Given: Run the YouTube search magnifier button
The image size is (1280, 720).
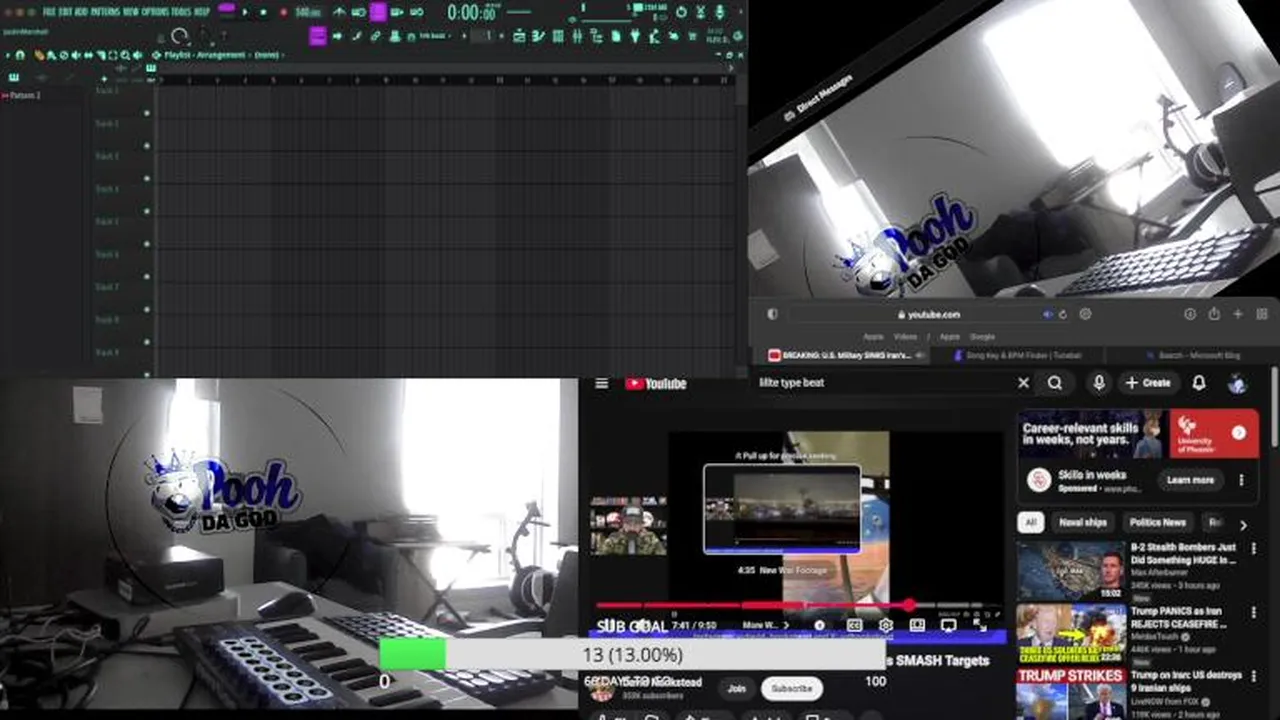Looking at the screenshot, I should 1055,383.
